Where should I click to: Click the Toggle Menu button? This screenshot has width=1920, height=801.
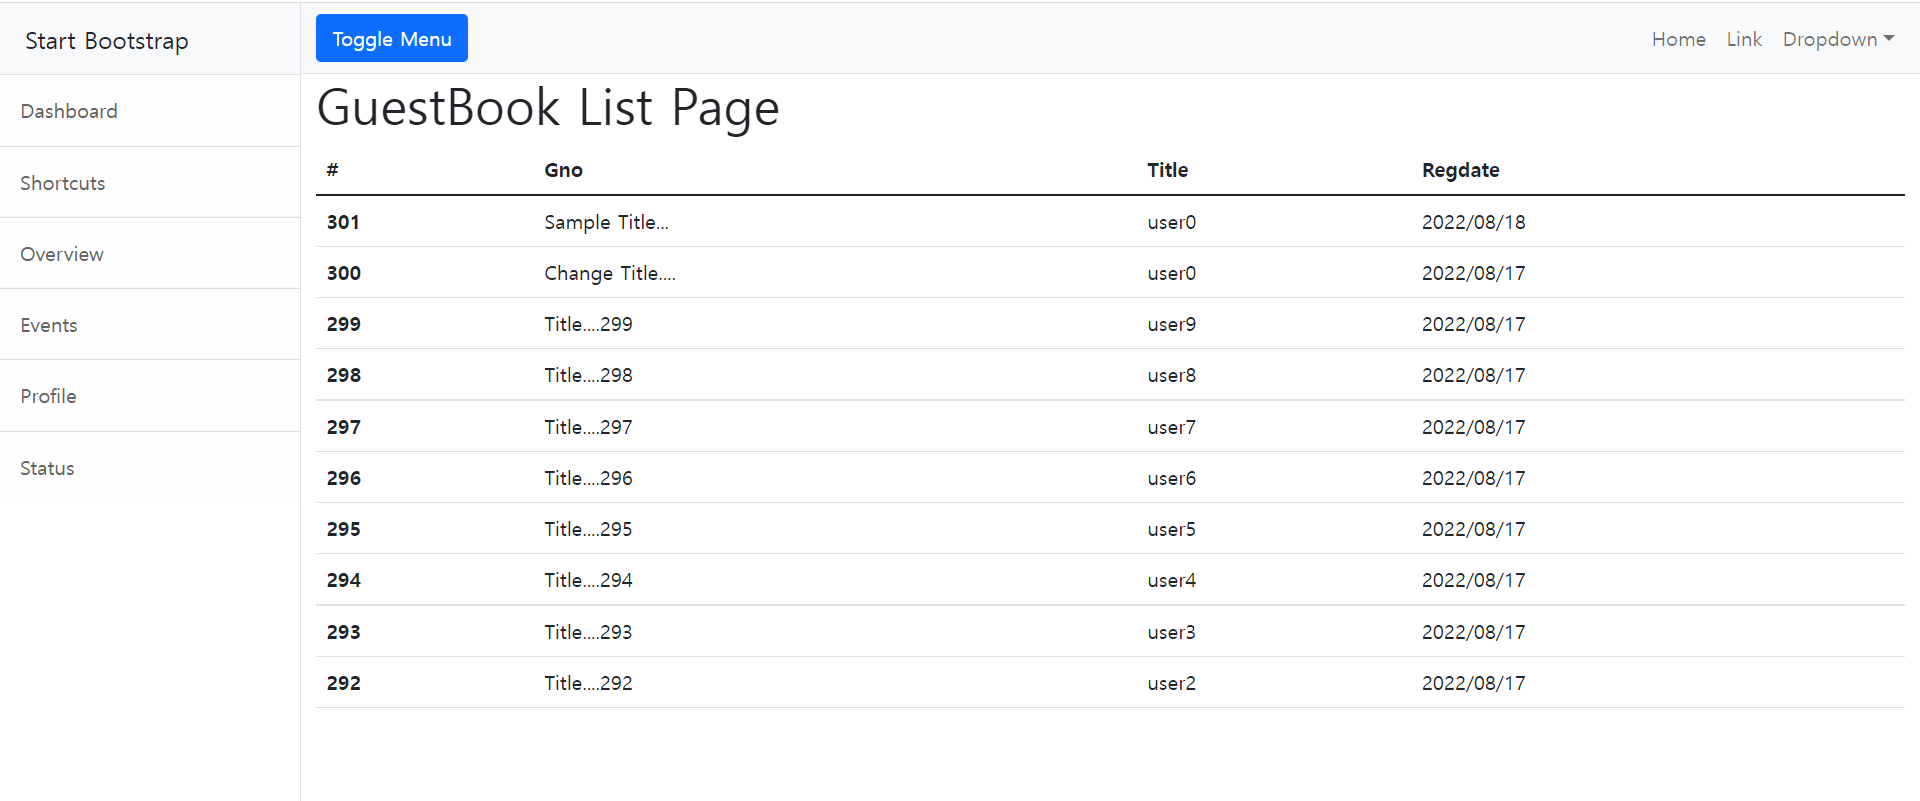[x=392, y=38]
